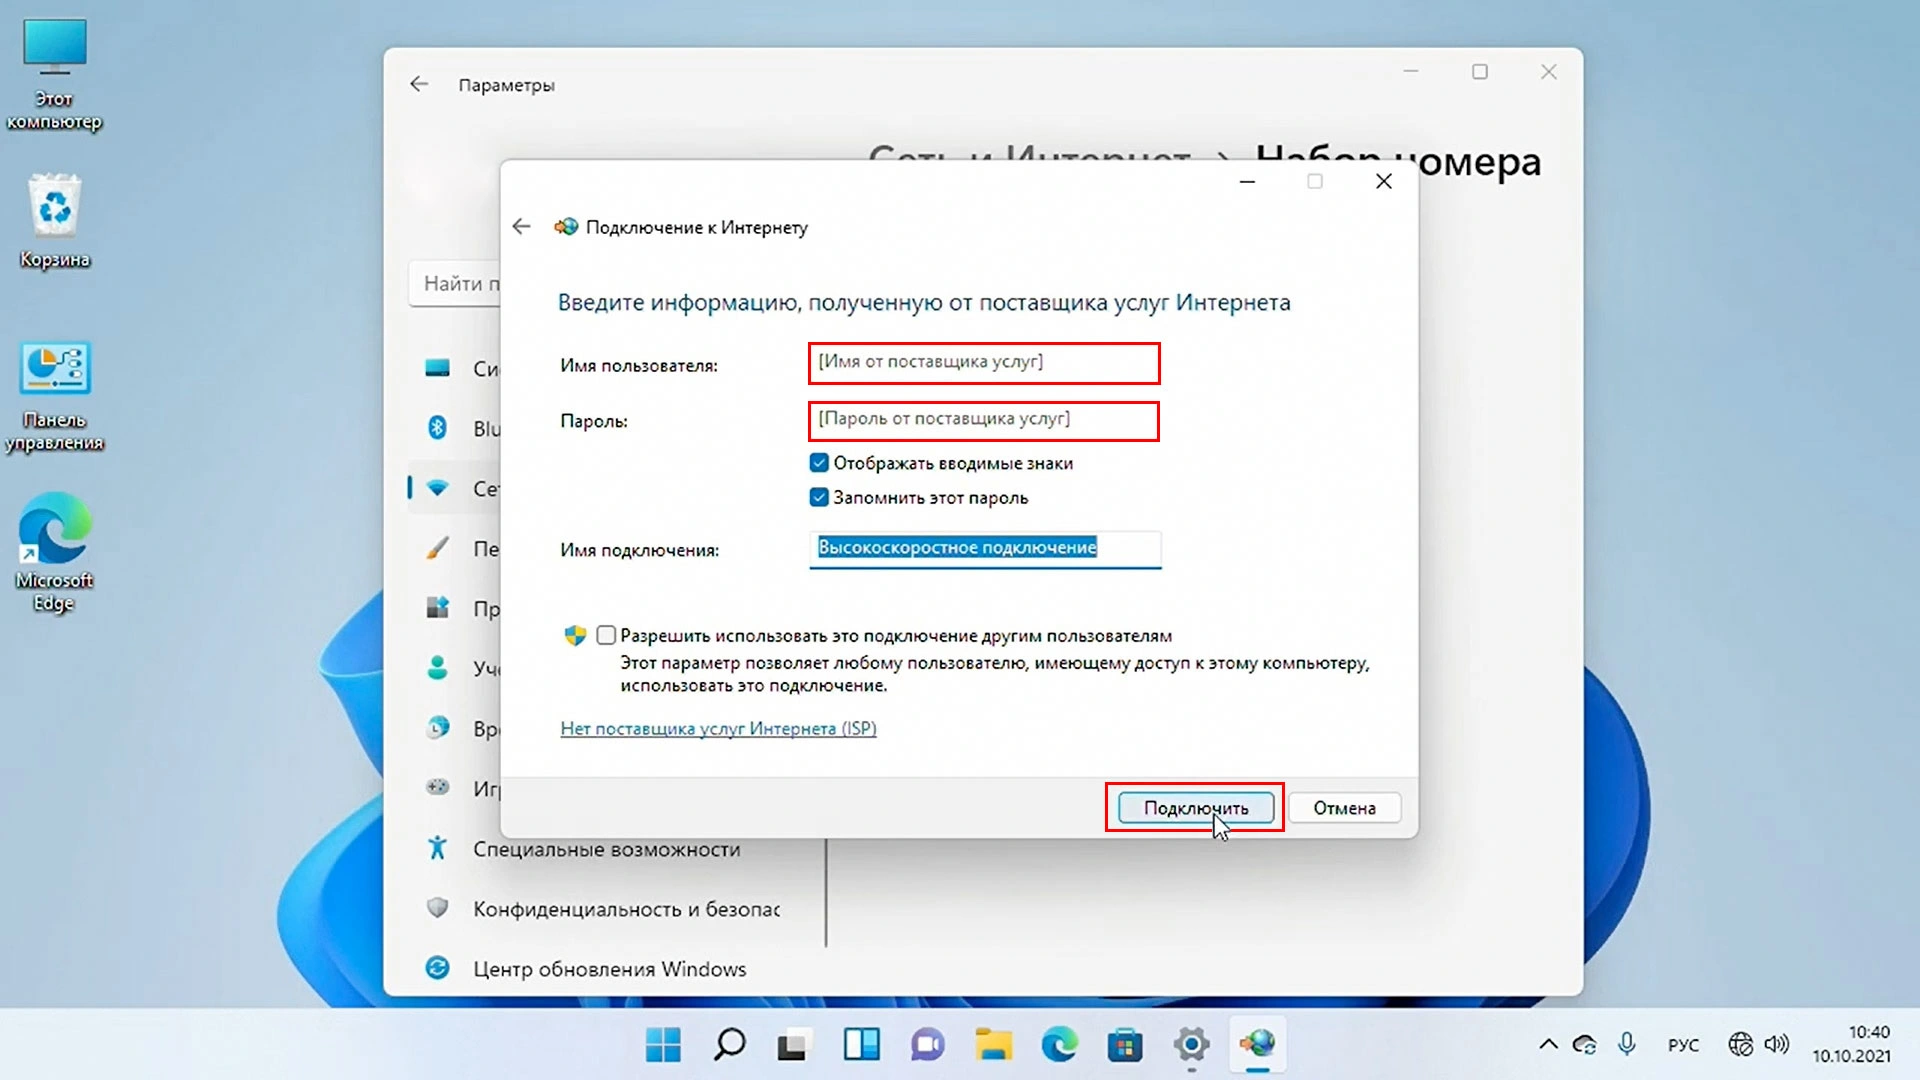Viewport: 1920px width, 1080px height.
Task: Enable allowing other users to use this connection
Action: pyautogui.click(x=606, y=635)
